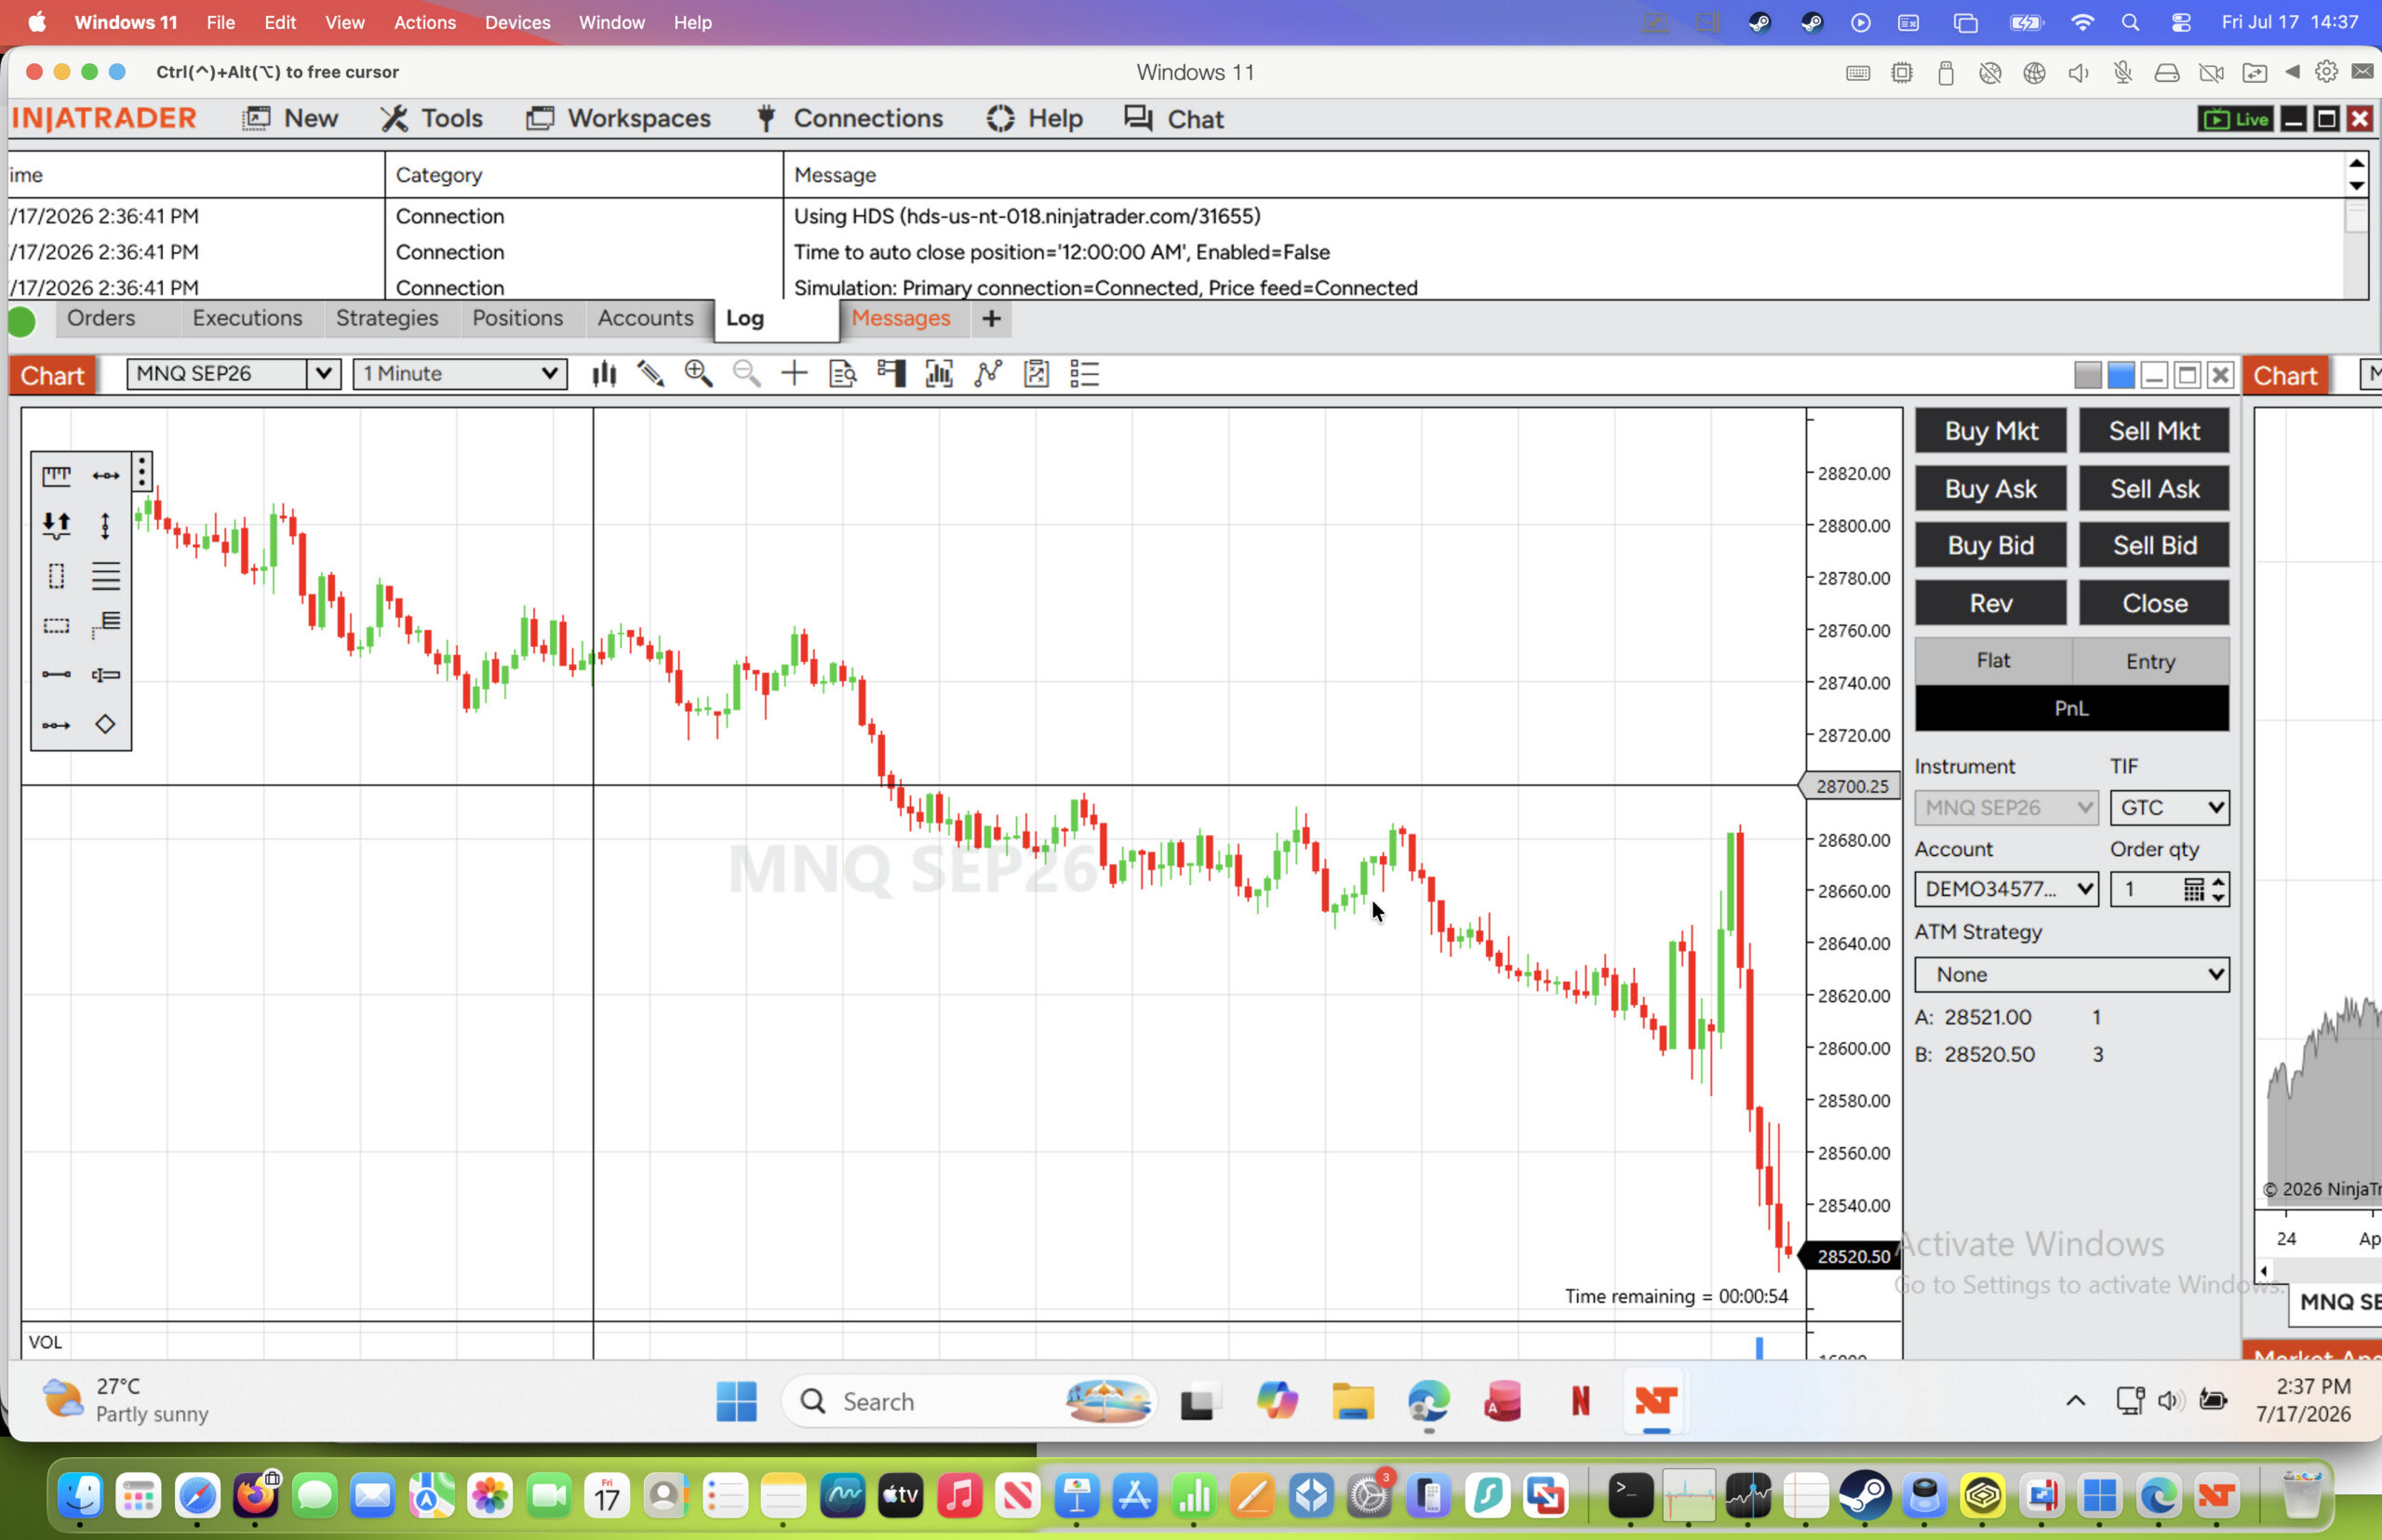Image resolution: width=2382 pixels, height=1540 pixels.
Task: Toggle muted microphone in Parallels toolbar
Action: click(2122, 73)
